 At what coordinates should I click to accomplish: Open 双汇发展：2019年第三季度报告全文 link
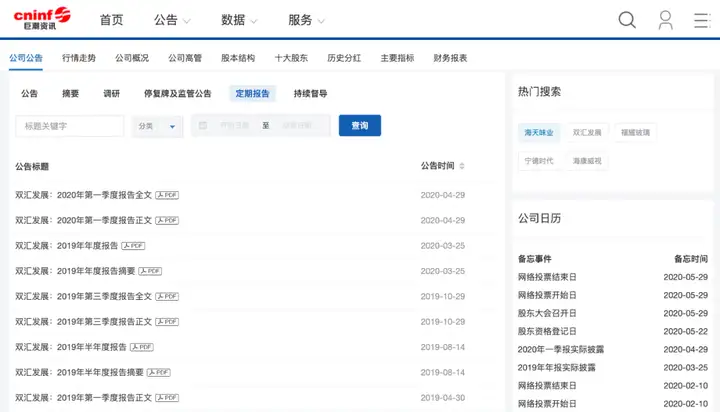[x=84, y=296]
